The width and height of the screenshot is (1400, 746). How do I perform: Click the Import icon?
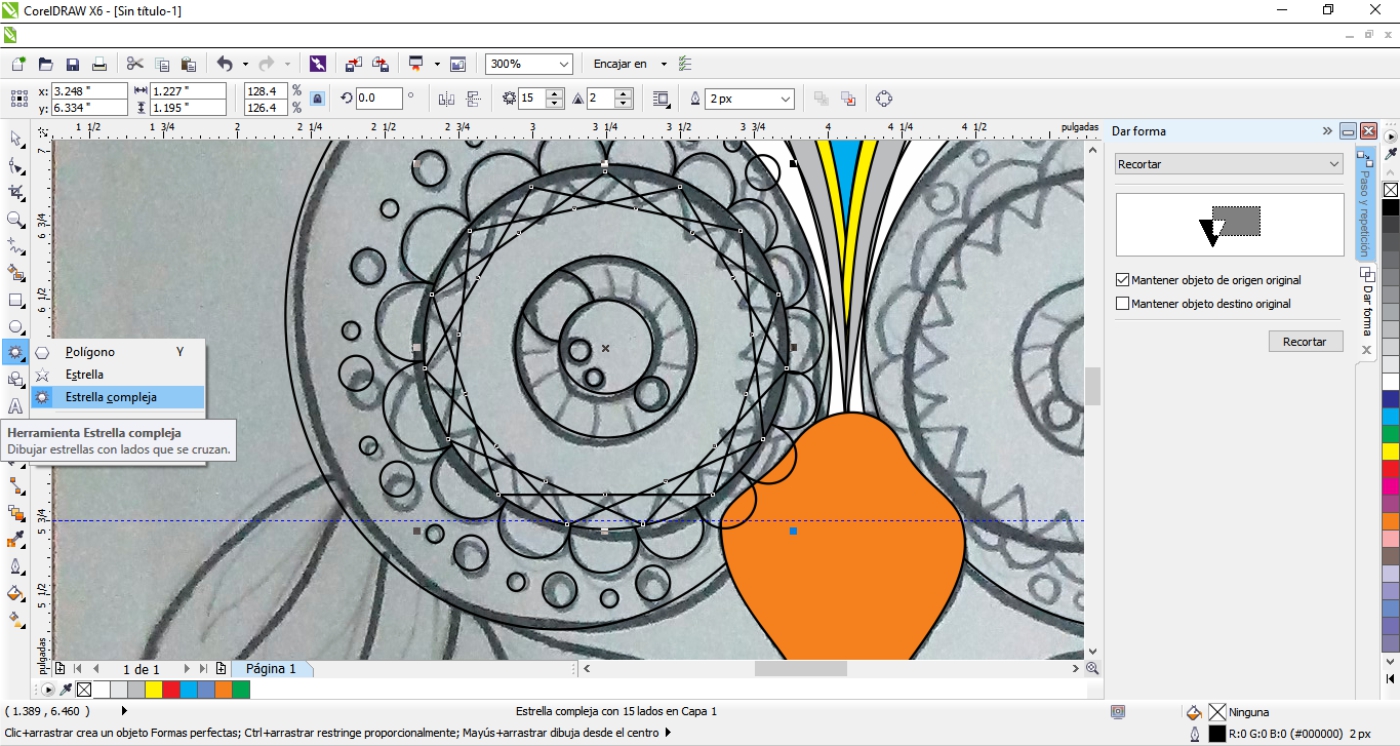[x=354, y=64]
